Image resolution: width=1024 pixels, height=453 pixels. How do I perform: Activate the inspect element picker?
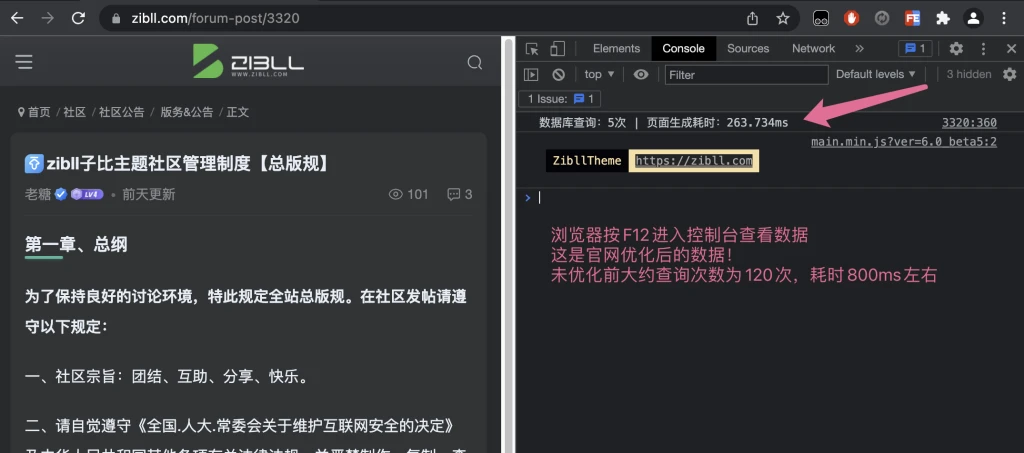(x=532, y=48)
